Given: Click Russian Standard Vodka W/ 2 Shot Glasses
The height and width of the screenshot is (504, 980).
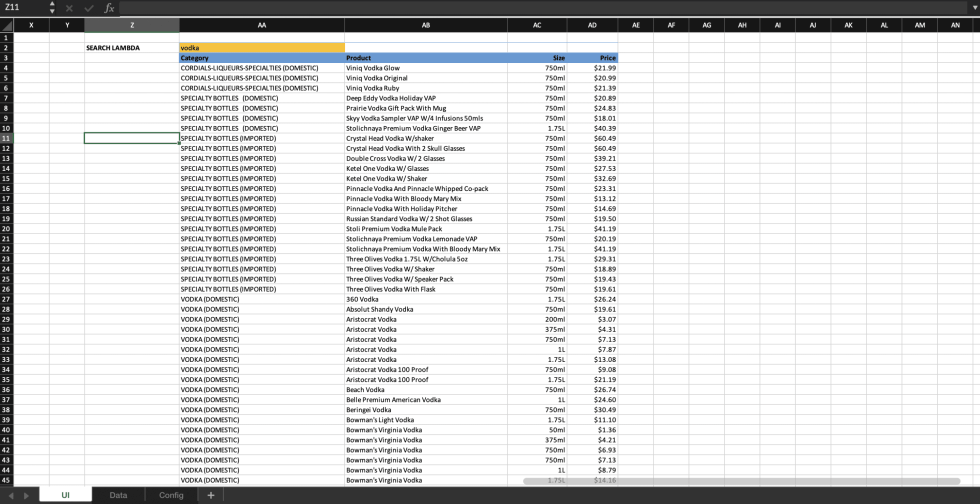Looking at the screenshot, I should 426,218.
